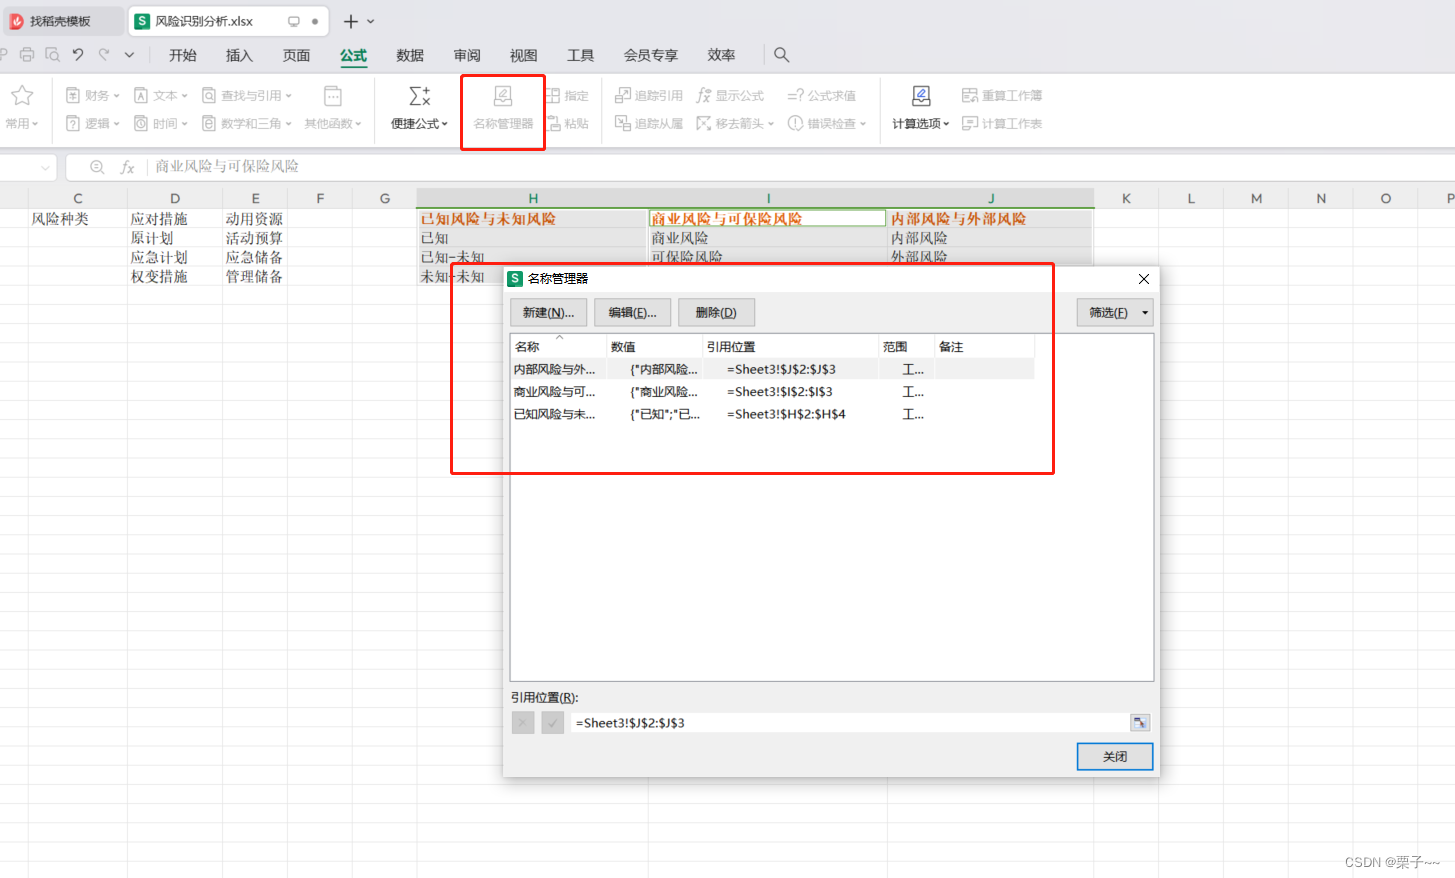Expand the name box dropdown
1455x878 pixels.
pyautogui.click(x=45, y=167)
